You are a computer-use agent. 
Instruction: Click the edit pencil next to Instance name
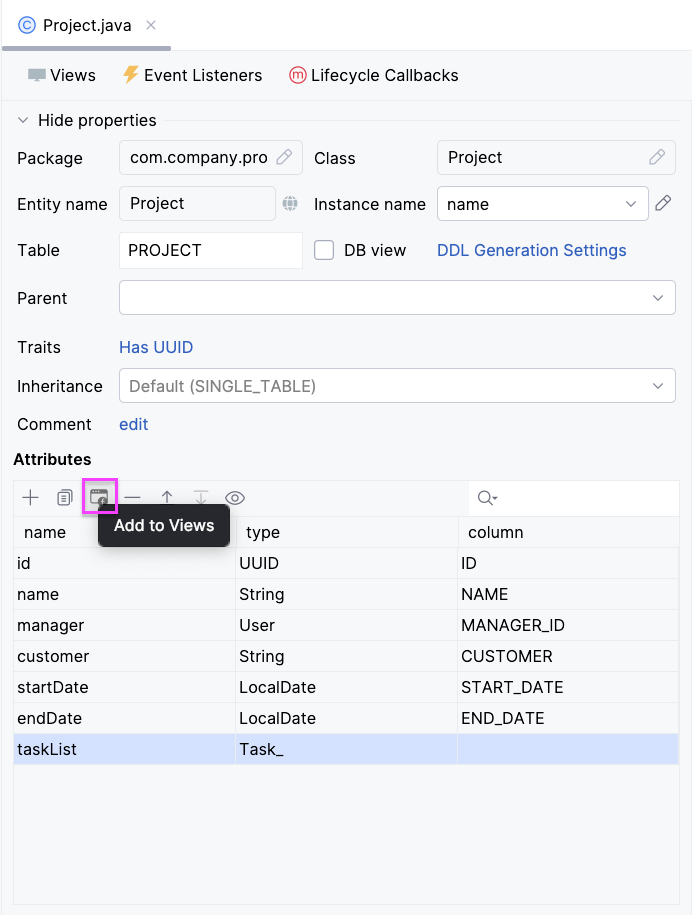click(x=662, y=204)
